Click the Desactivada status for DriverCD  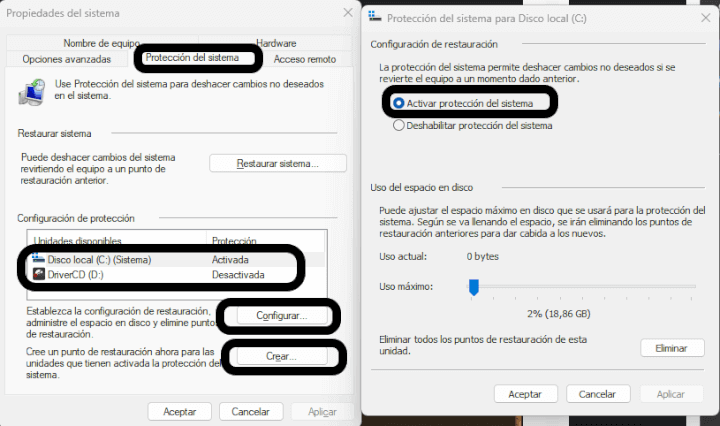238,275
